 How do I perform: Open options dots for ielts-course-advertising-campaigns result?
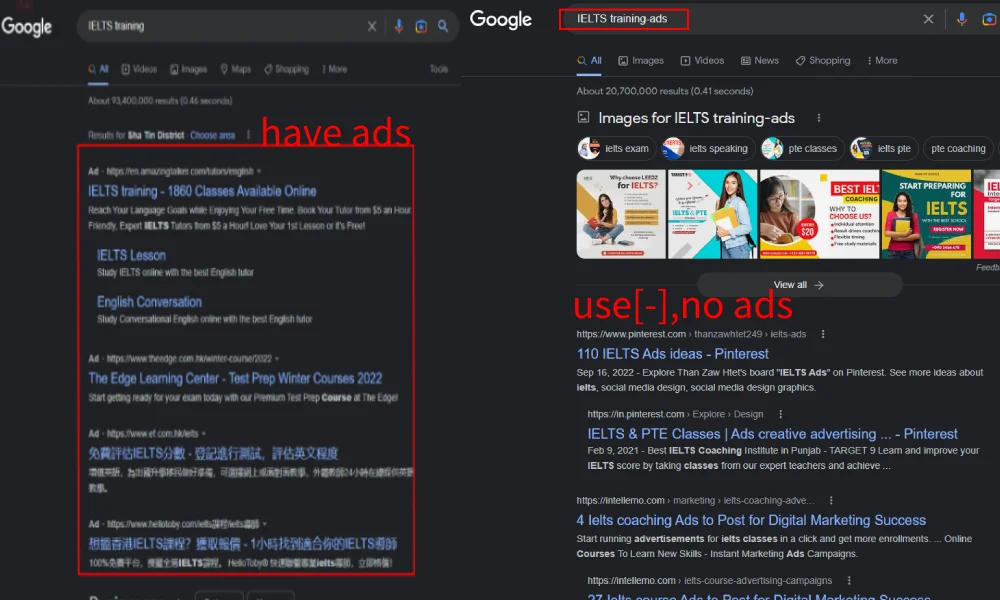848,581
